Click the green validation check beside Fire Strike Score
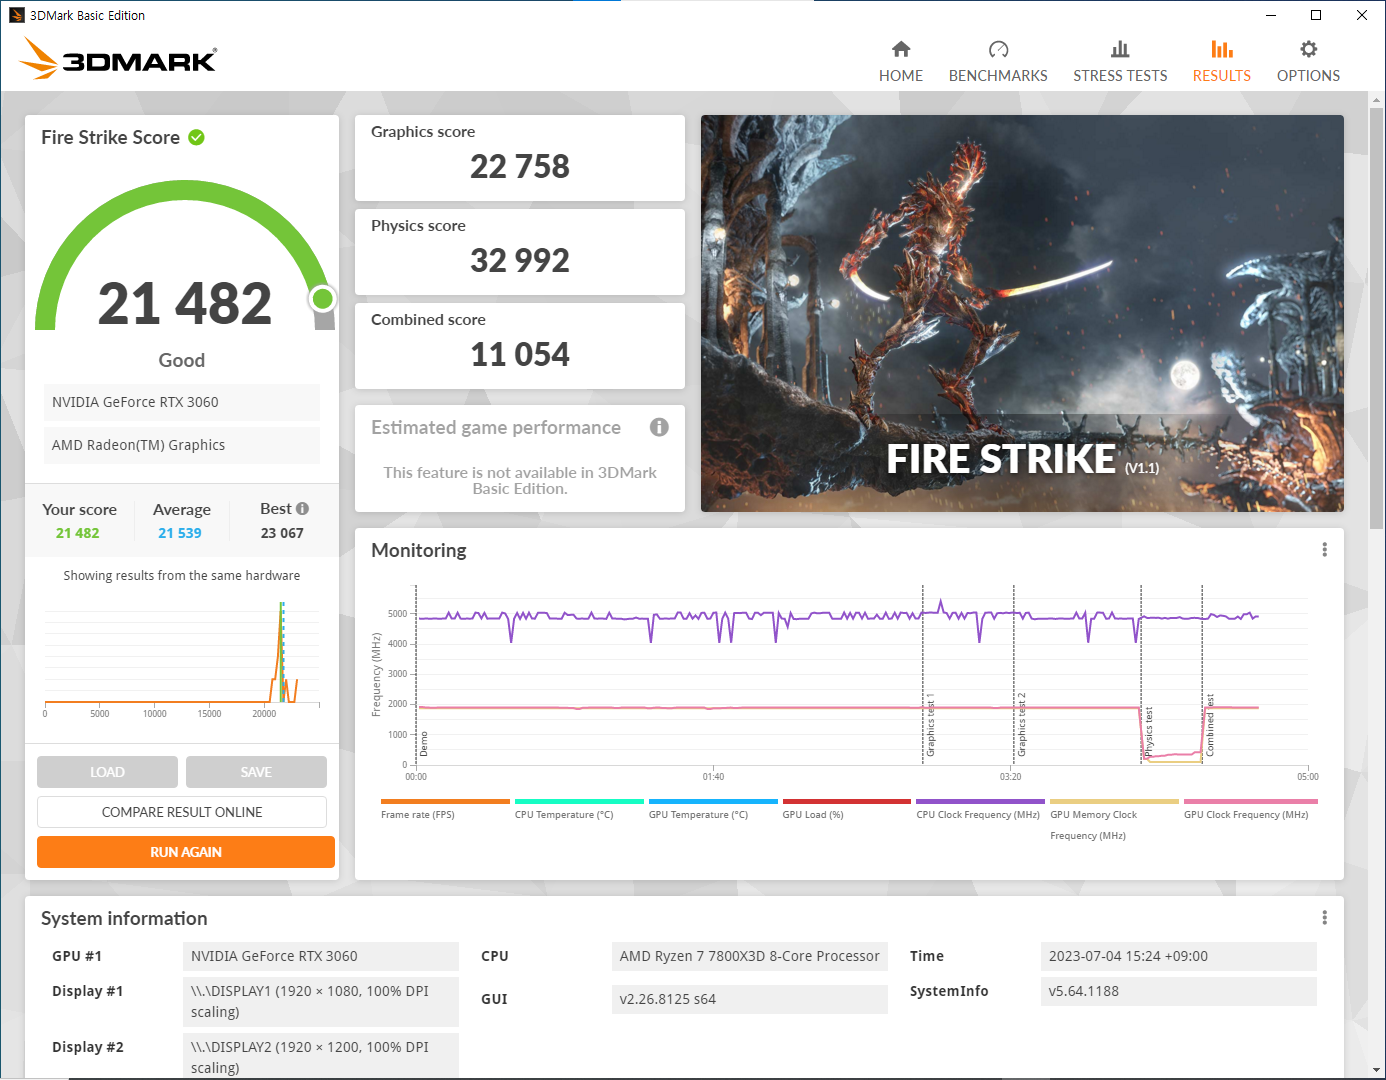 (197, 137)
